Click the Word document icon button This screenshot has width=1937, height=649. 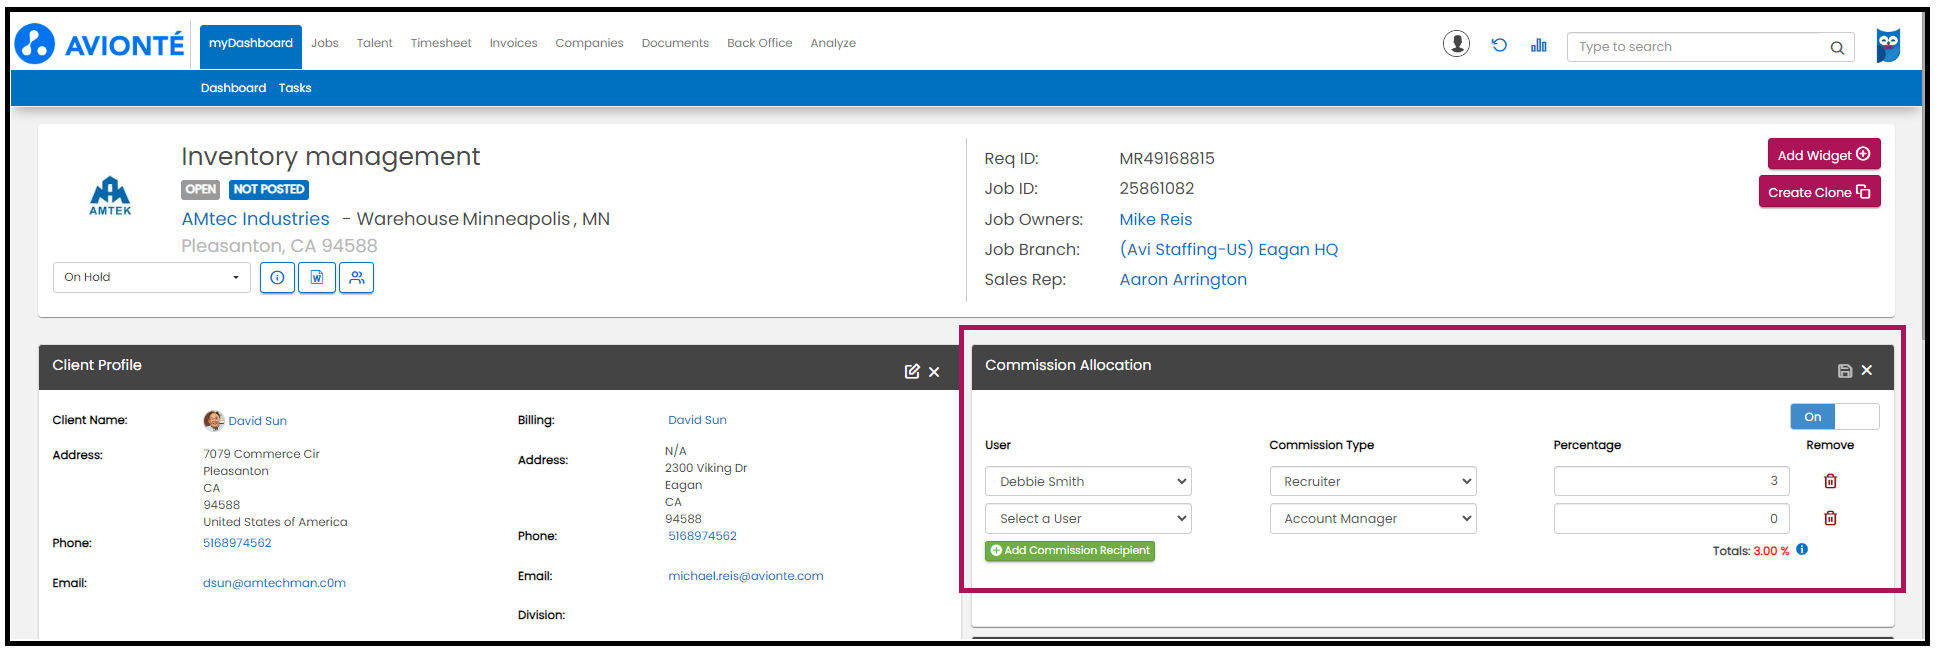pos(317,278)
